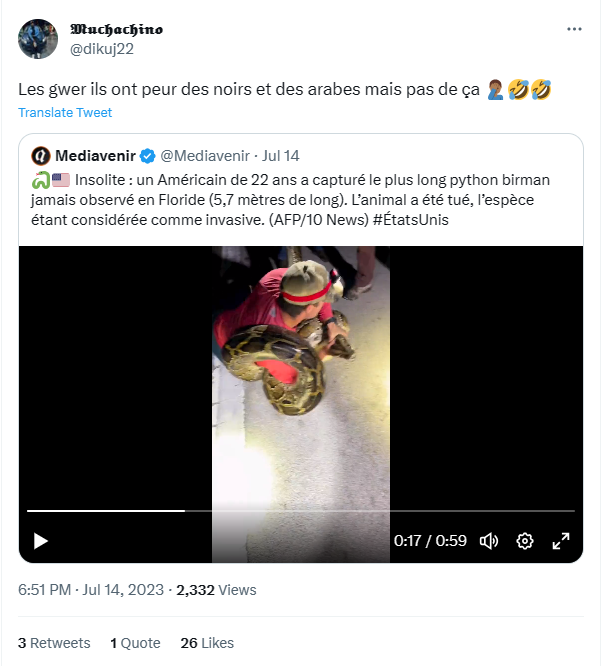
Task: Seek using the video progress bar
Action: point(300,511)
